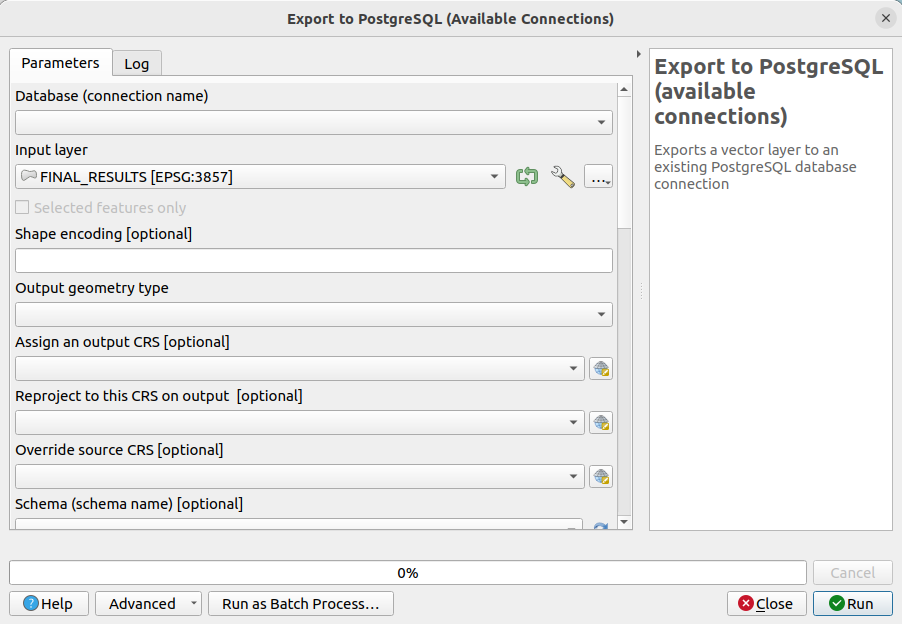The height and width of the screenshot is (624, 902).
Task: Click inside the Shape encoding field
Action: (x=313, y=260)
